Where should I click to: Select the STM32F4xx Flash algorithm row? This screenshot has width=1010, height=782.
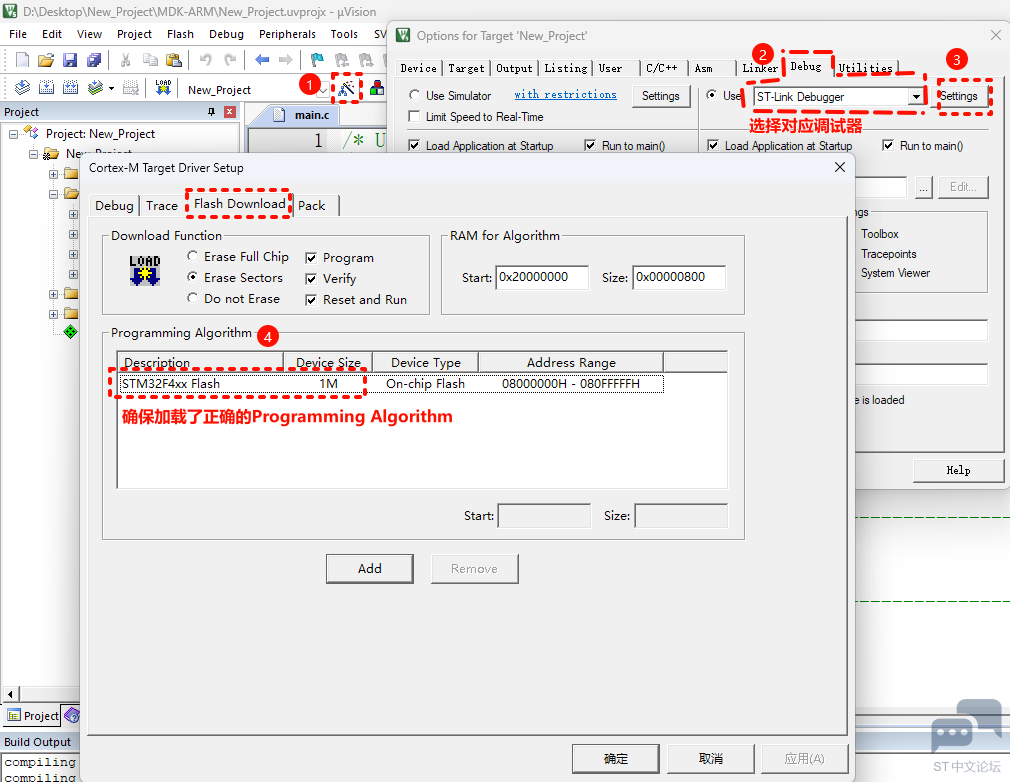[x=390, y=384]
